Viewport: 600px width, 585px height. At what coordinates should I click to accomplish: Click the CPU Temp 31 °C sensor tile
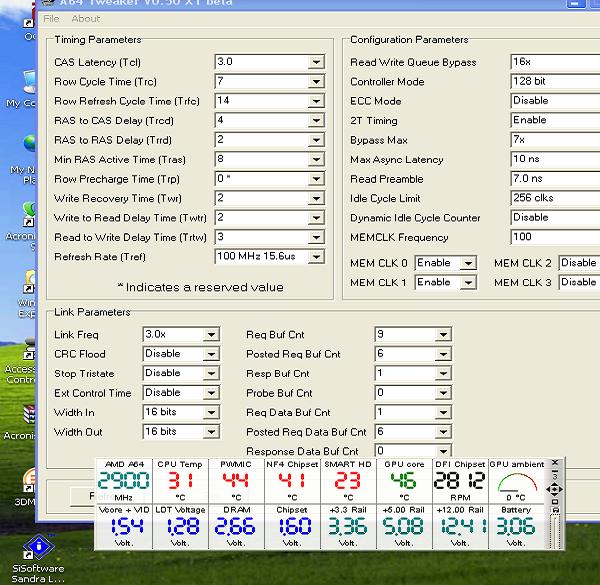coord(180,481)
